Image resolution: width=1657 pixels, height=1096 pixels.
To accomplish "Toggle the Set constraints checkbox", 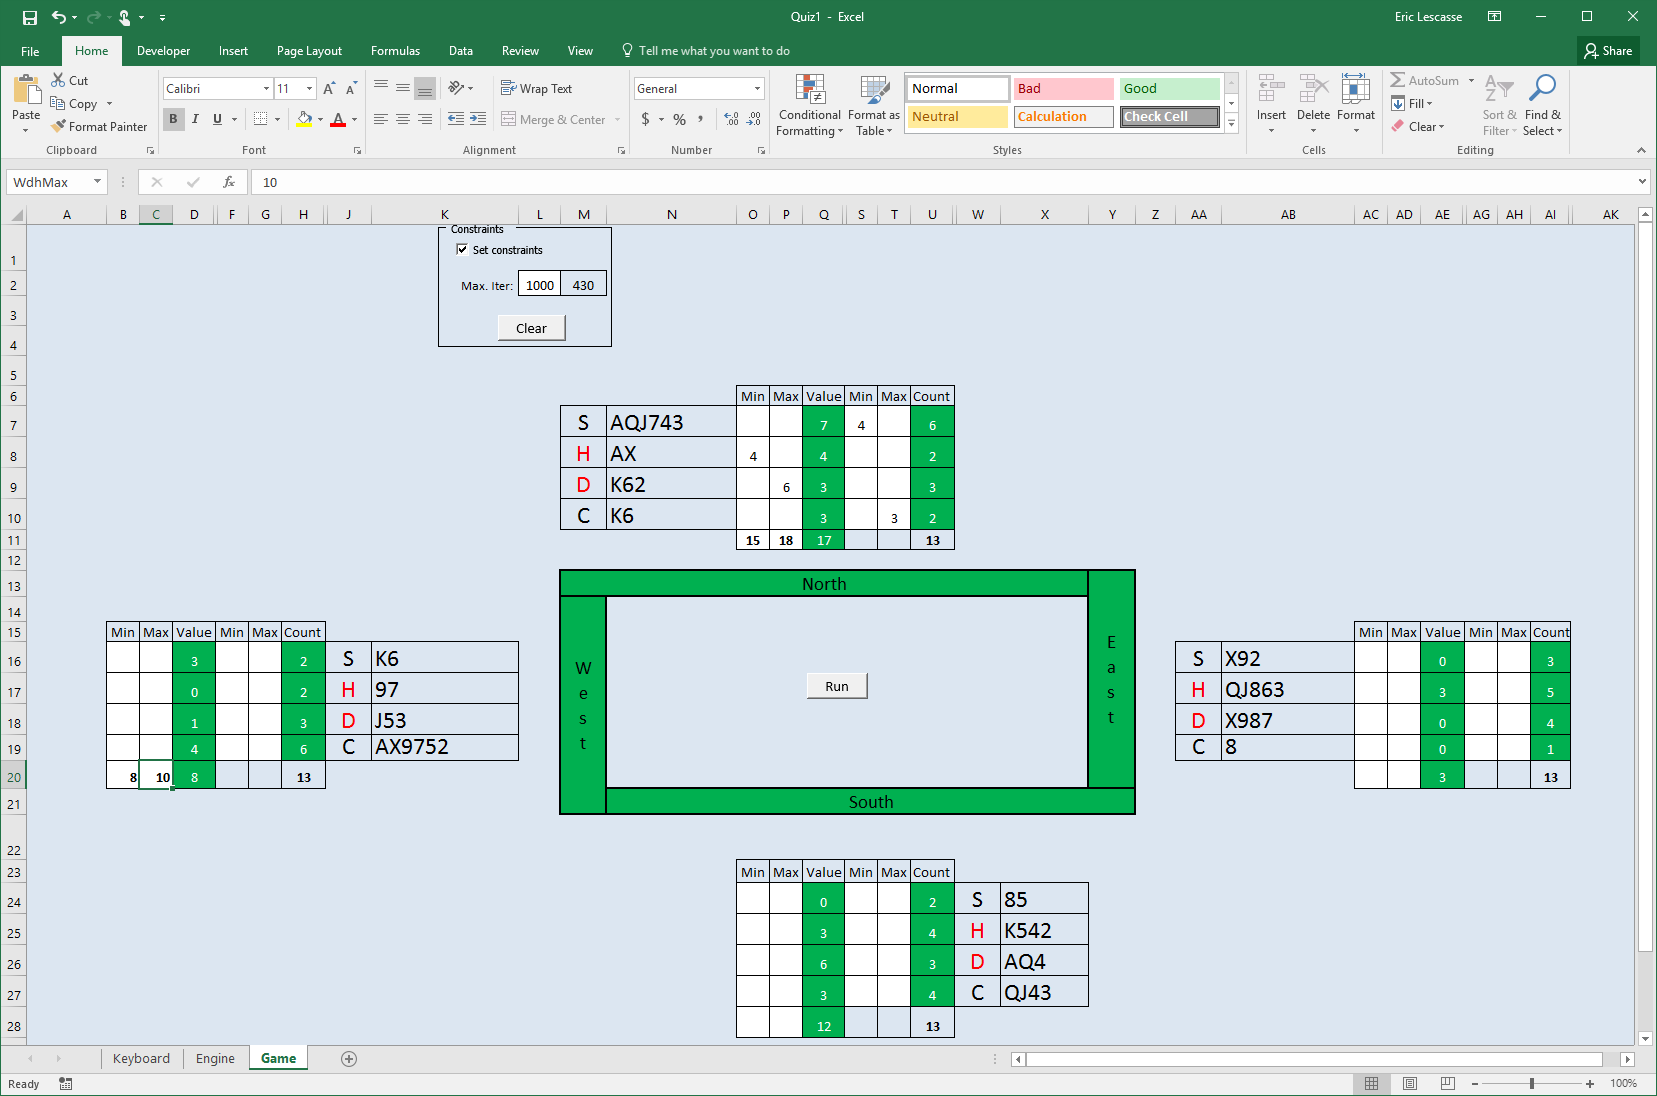I will [x=462, y=250].
